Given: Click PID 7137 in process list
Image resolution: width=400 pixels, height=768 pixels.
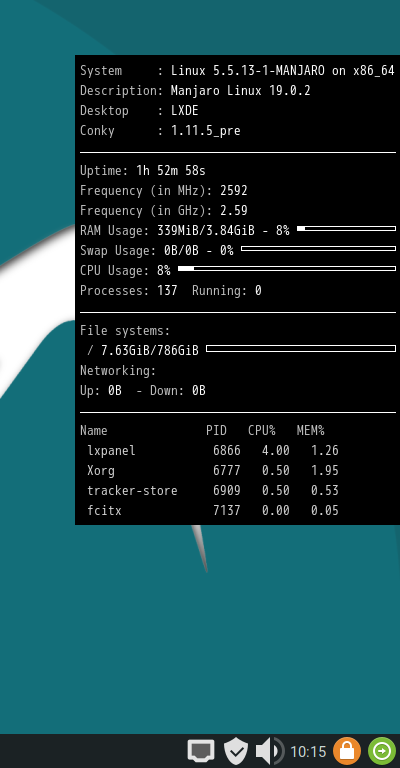Looking at the screenshot, I should tap(227, 511).
